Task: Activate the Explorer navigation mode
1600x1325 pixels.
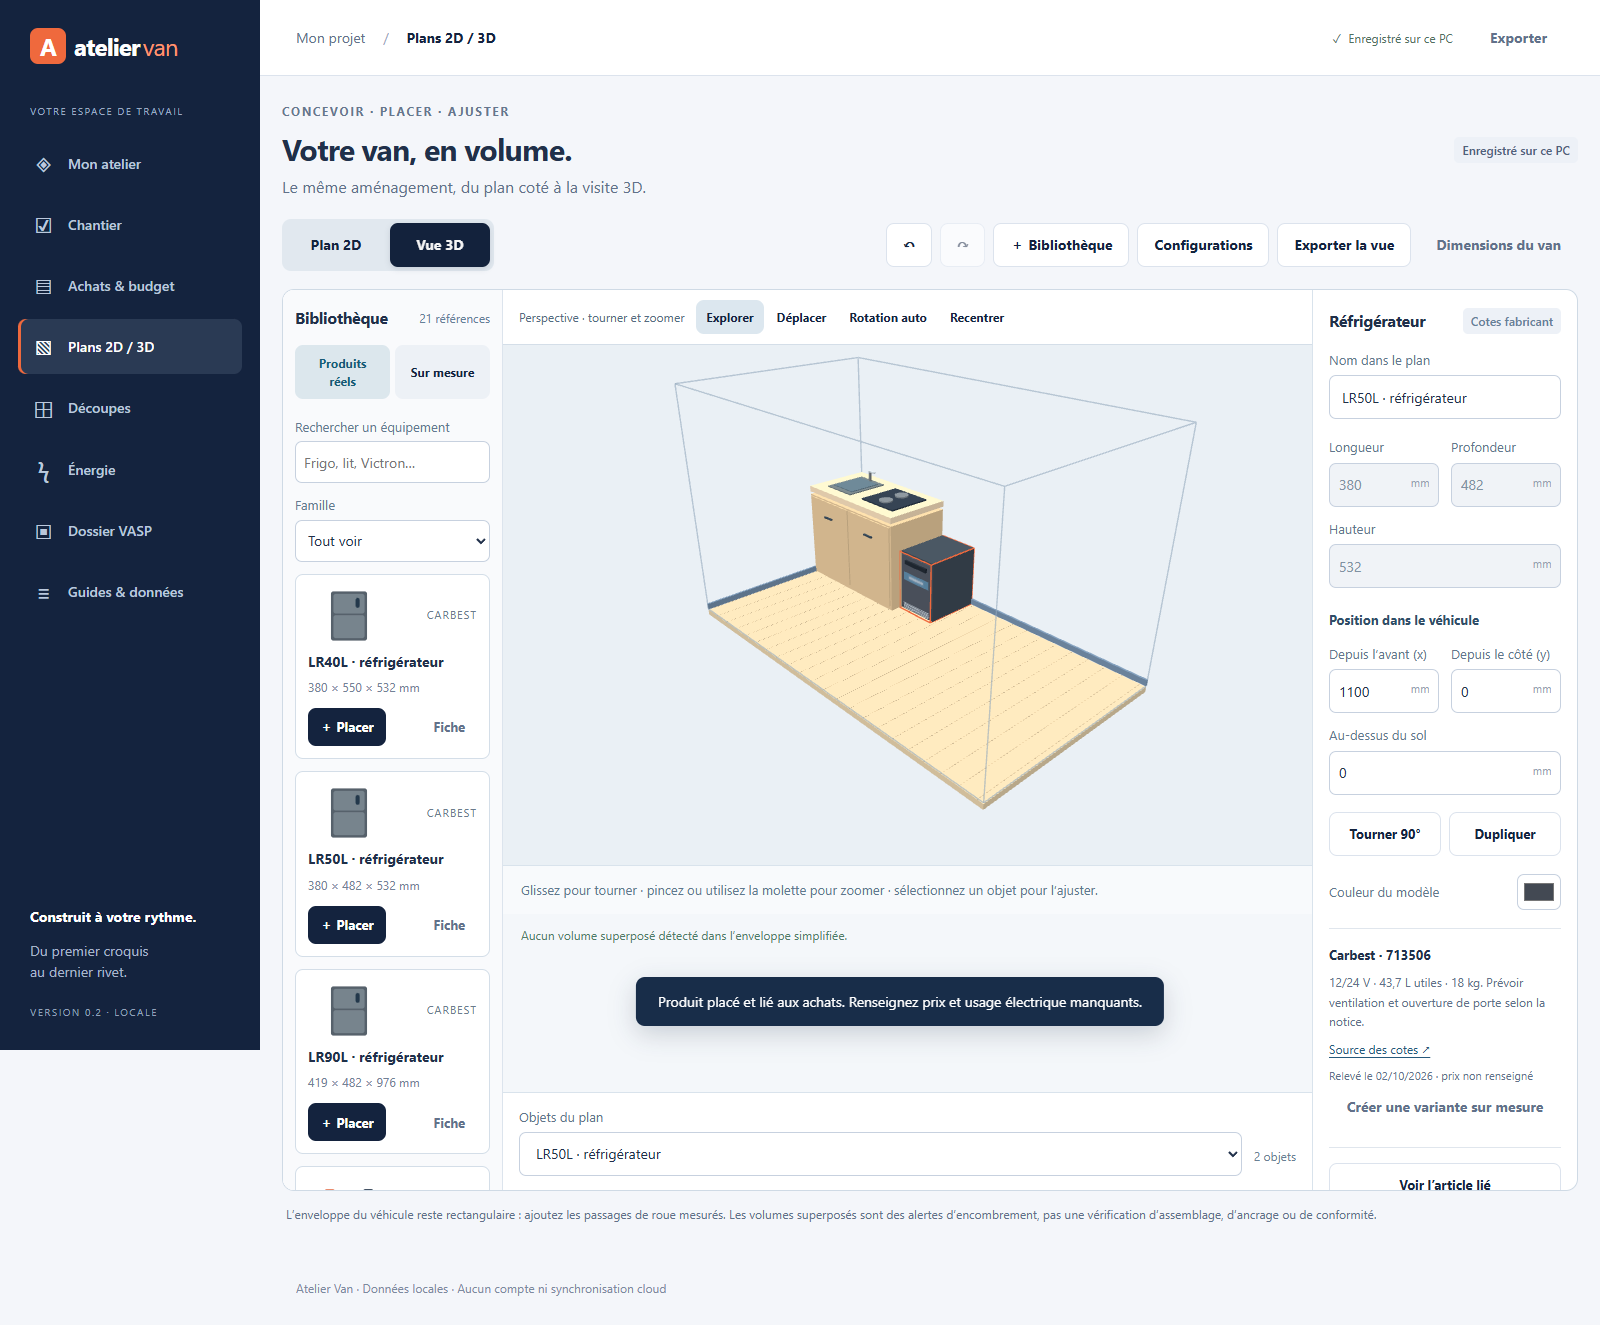Action: pyautogui.click(x=730, y=317)
